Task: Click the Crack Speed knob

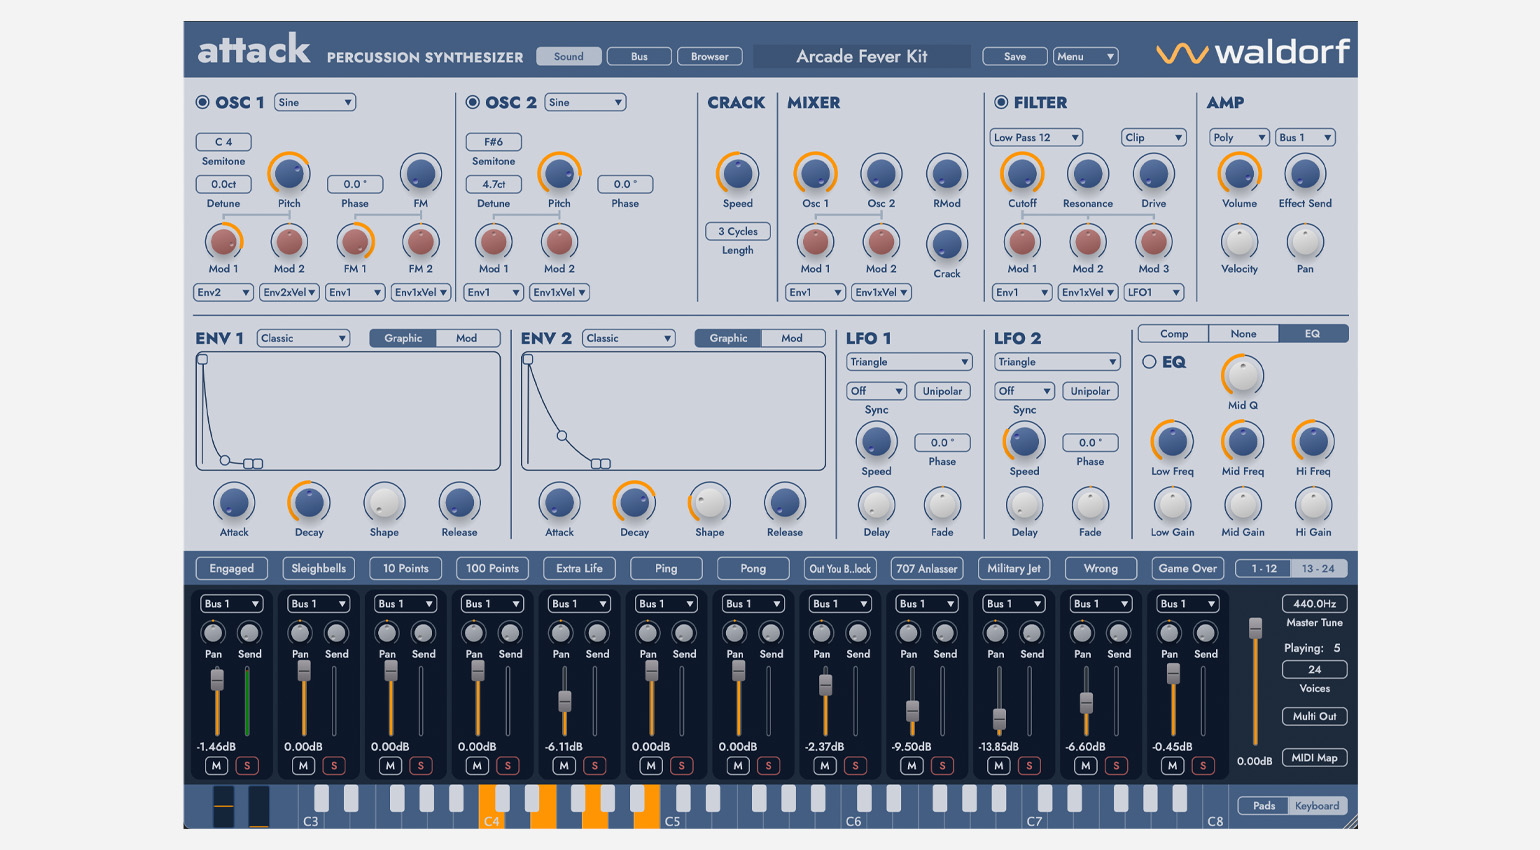Action: [x=737, y=174]
